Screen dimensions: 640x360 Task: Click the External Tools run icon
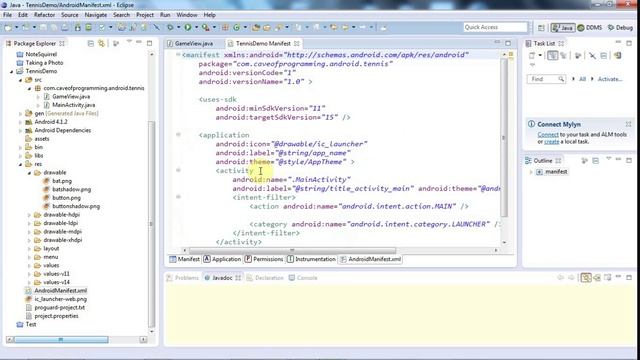point(206,27)
